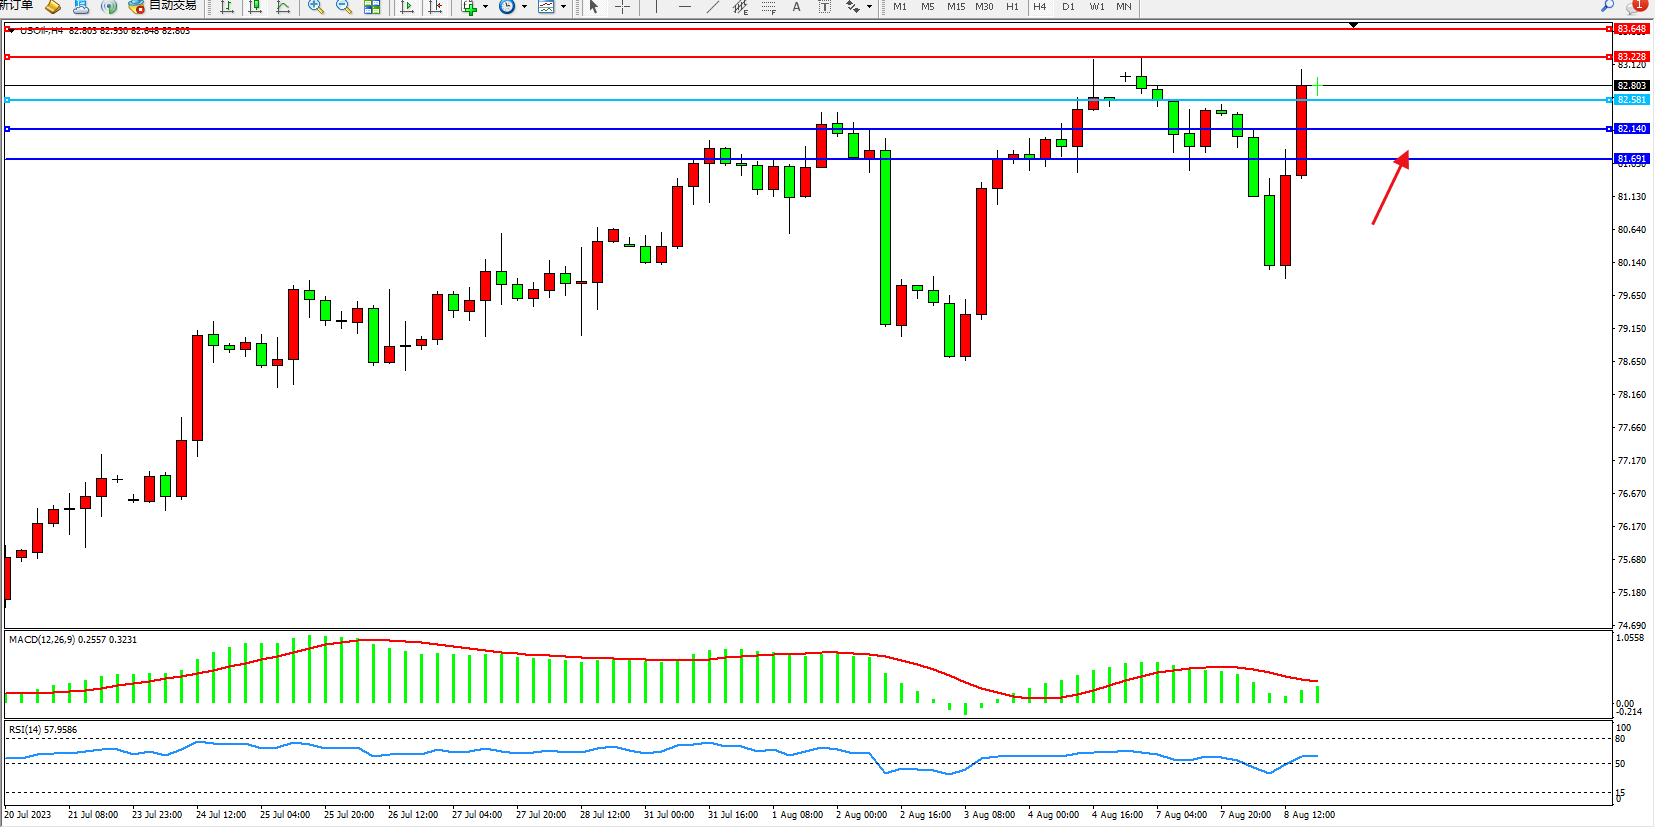
Task: Click the Zoom Out magnifier icon
Action: click(344, 7)
